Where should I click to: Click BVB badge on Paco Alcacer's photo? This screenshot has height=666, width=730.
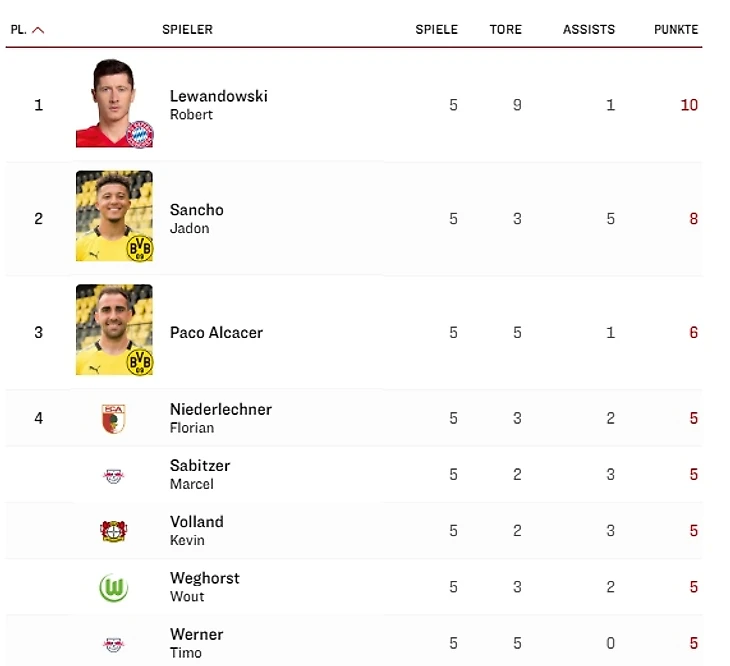pos(140,362)
